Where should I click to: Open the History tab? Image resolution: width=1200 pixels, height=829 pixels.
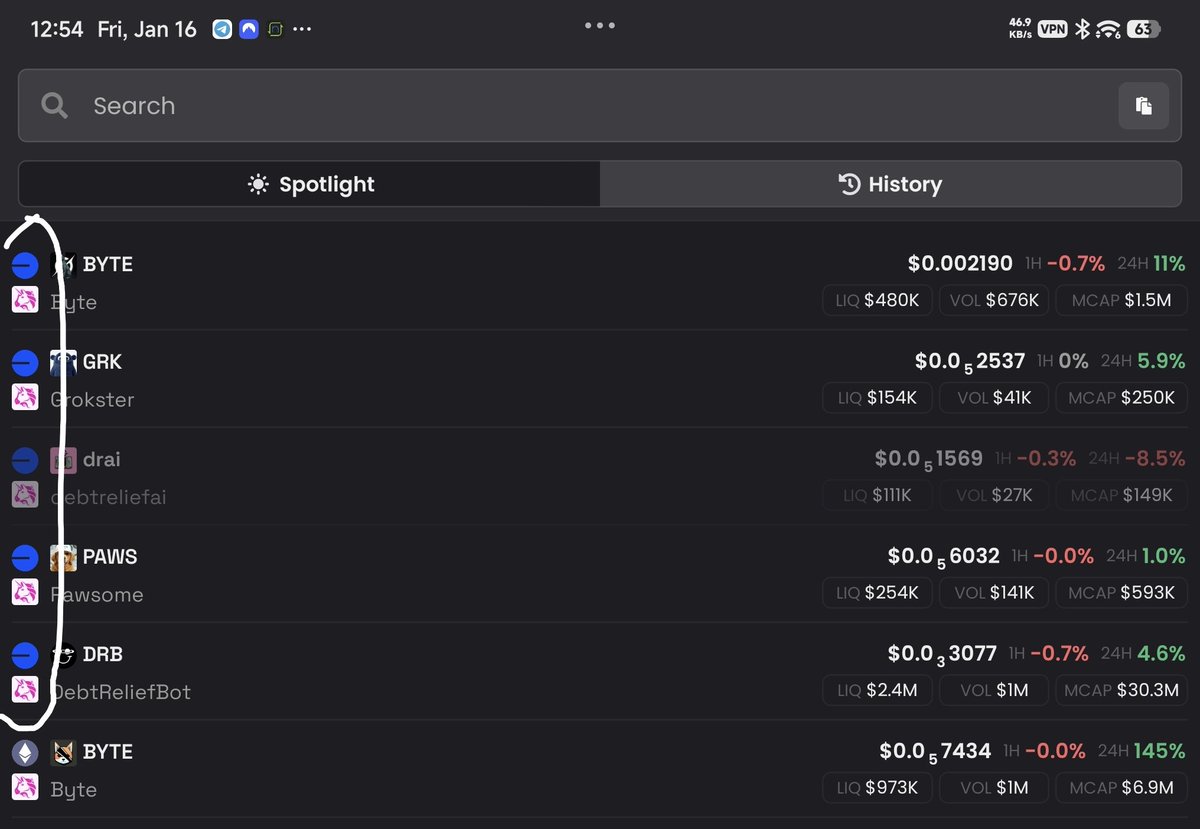(x=890, y=184)
